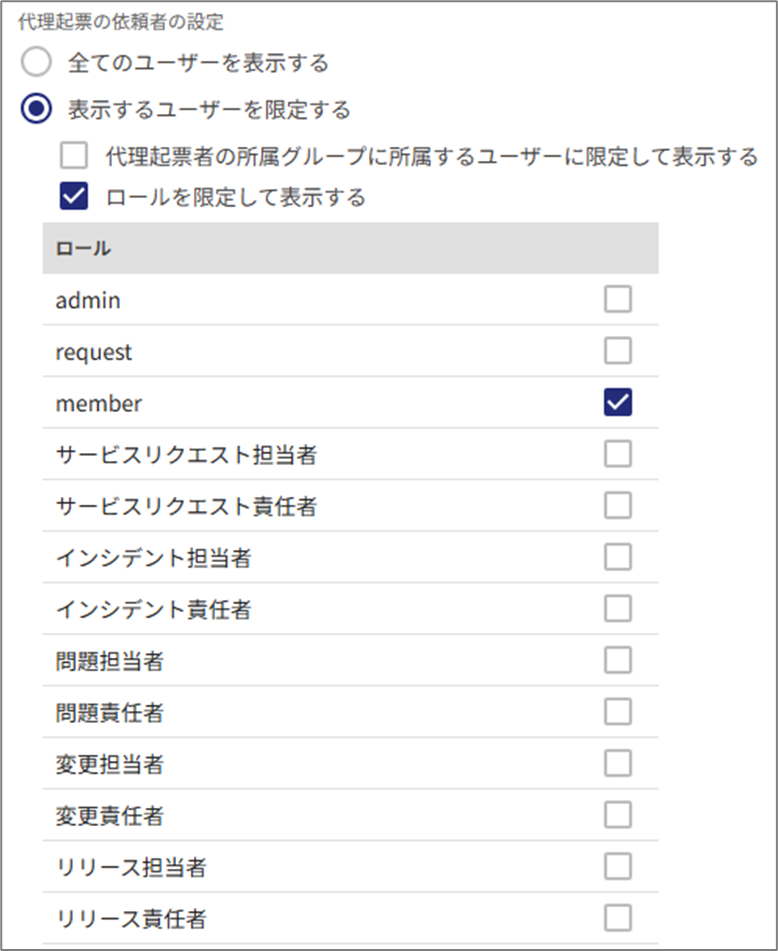Tick the インシデント担当者 role checkbox
The width and height of the screenshot is (778, 951).
pyautogui.click(x=618, y=557)
